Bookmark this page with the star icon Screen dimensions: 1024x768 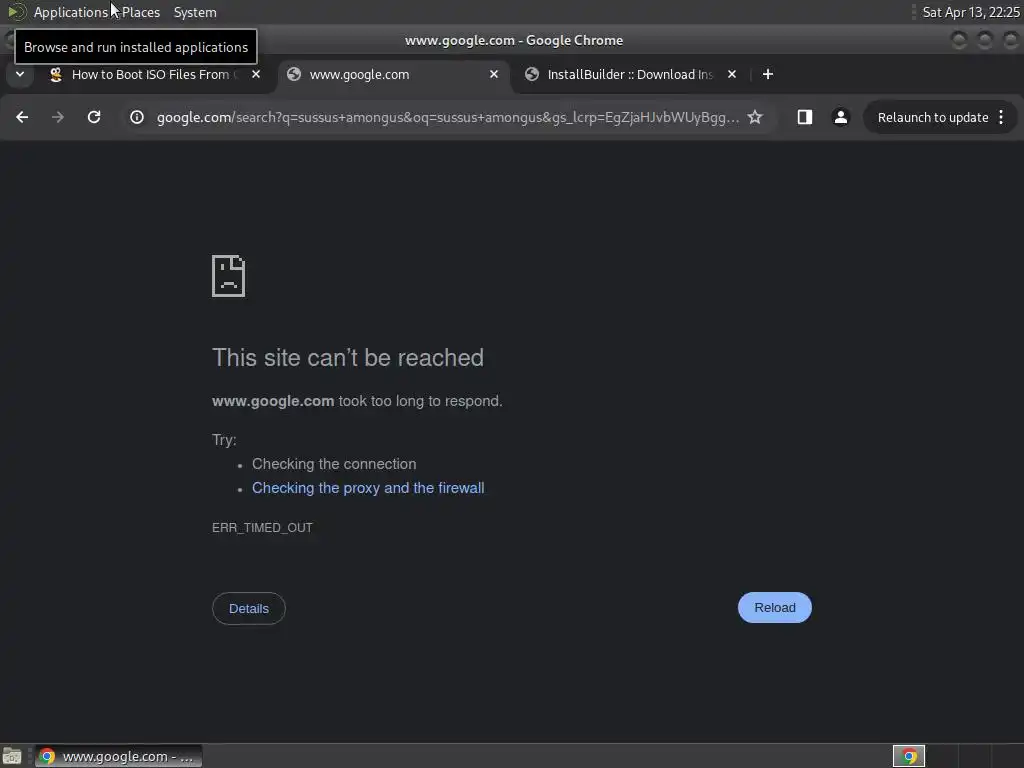pos(755,117)
